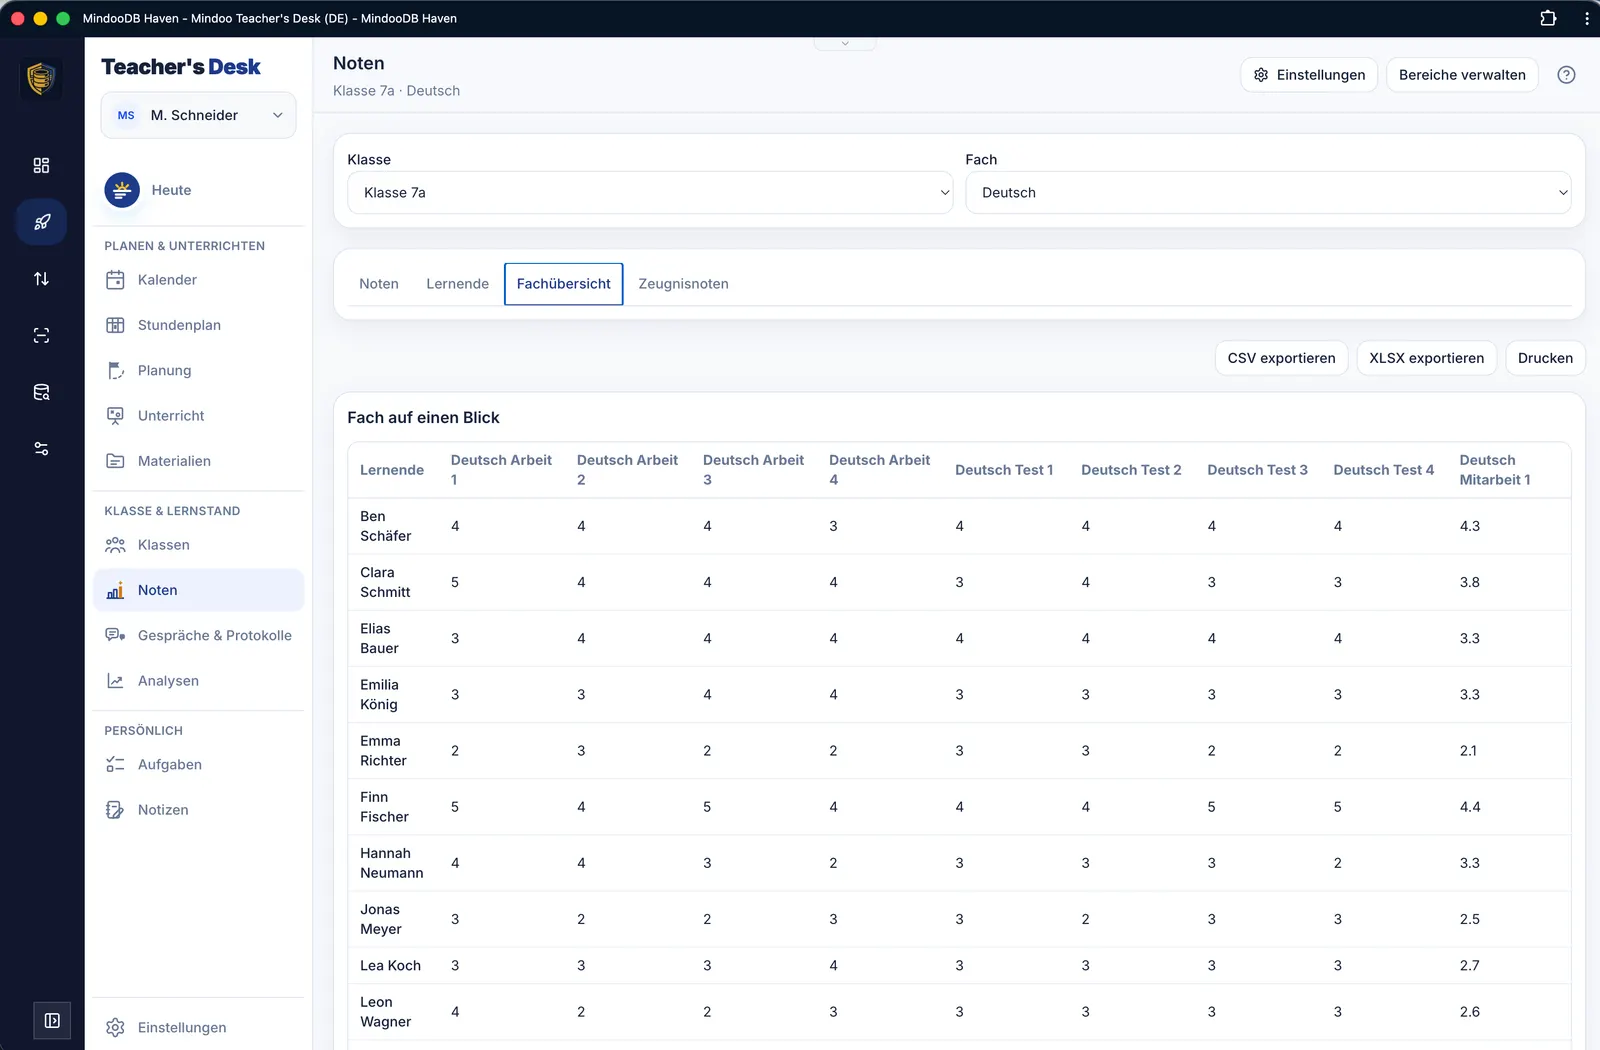Click the extension puzzle icon in title bar
Viewport: 1600px width, 1050px height.
1548,18
